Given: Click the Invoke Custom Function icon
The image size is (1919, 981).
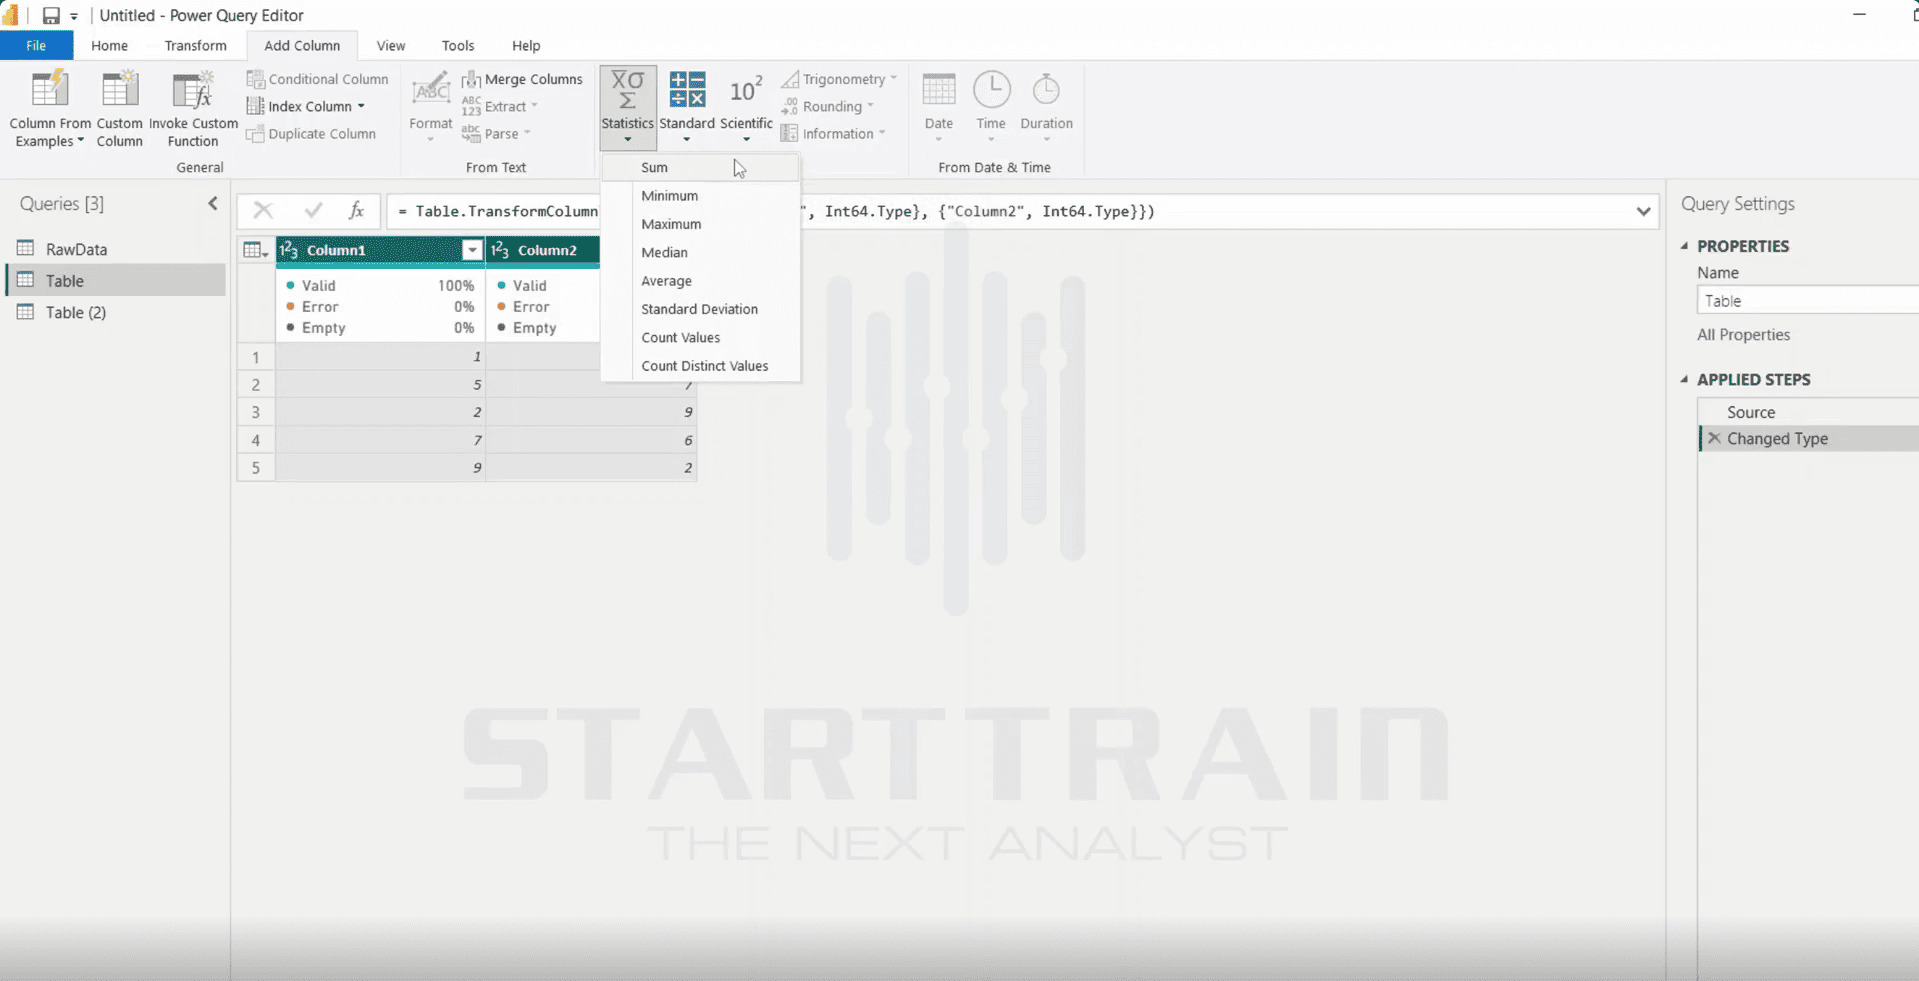Looking at the screenshot, I should 193,89.
